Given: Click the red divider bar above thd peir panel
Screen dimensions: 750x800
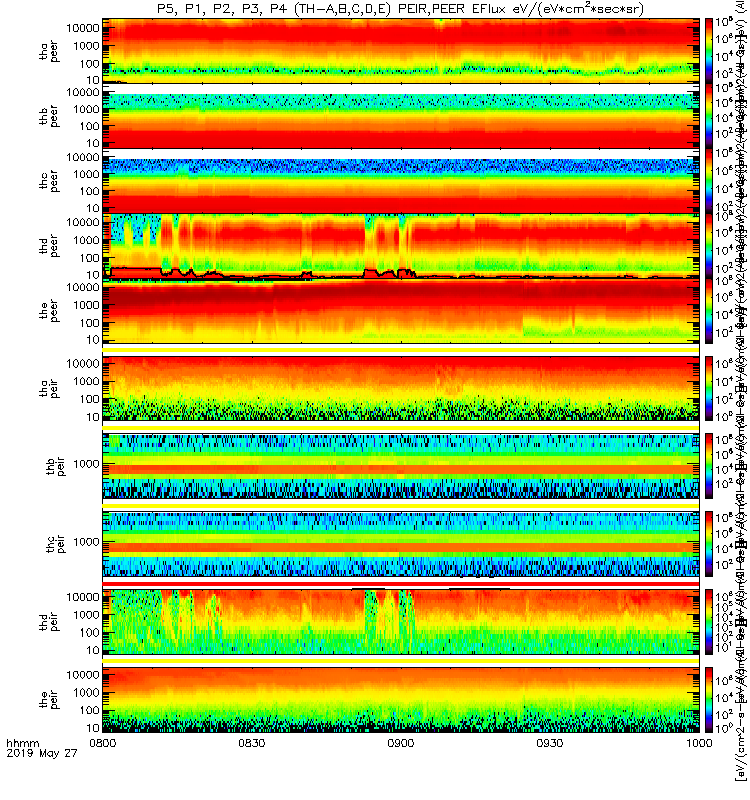Looking at the screenshot, I should (401, 583).
